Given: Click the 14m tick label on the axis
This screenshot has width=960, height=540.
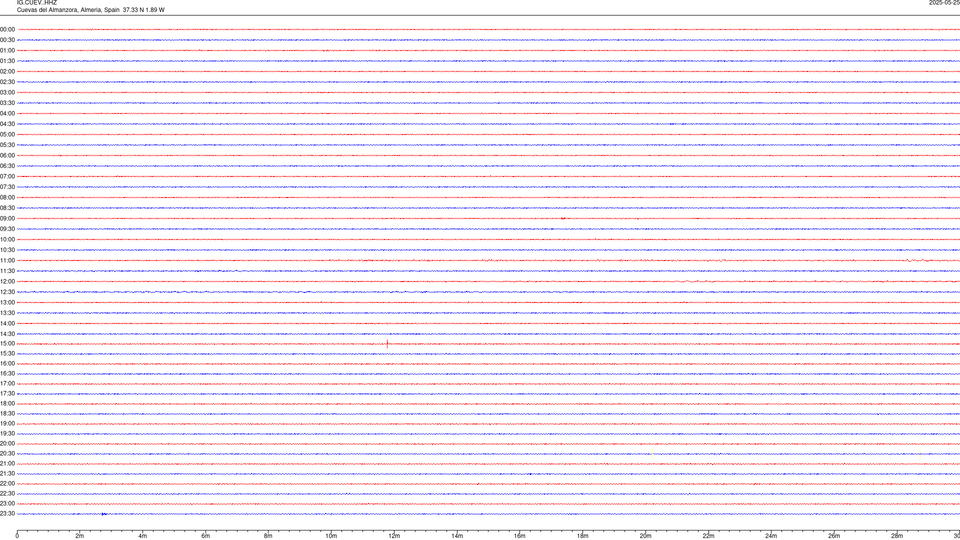Looking at the screenshot, I should pos(457,536).
